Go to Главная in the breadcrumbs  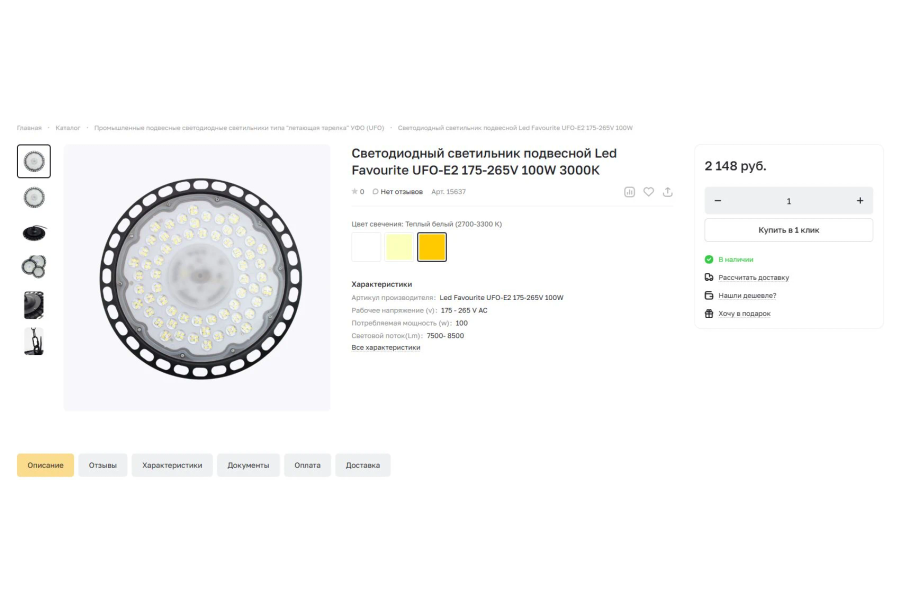[29, 127]
